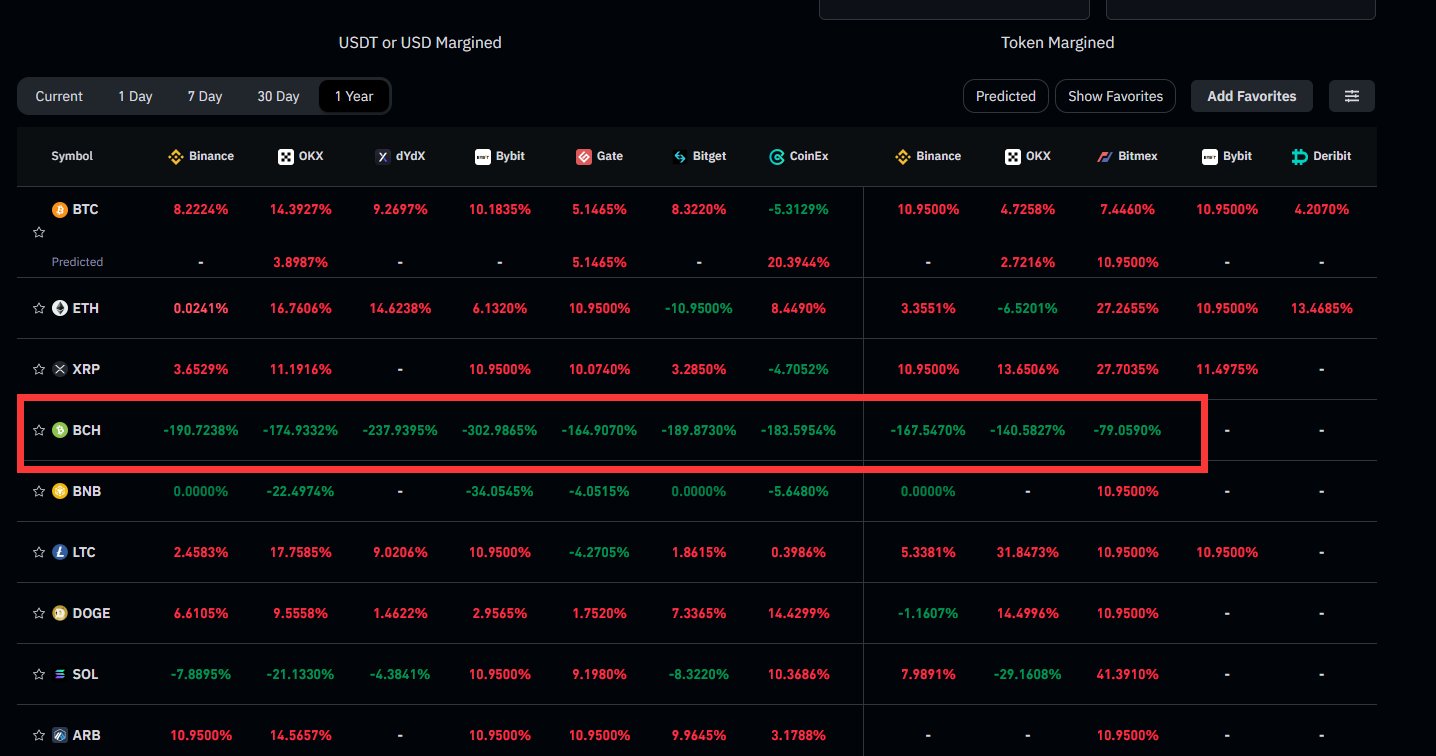Favorite DOGE with its star icon
This screenshot has height=756, width=1436.
39,613
